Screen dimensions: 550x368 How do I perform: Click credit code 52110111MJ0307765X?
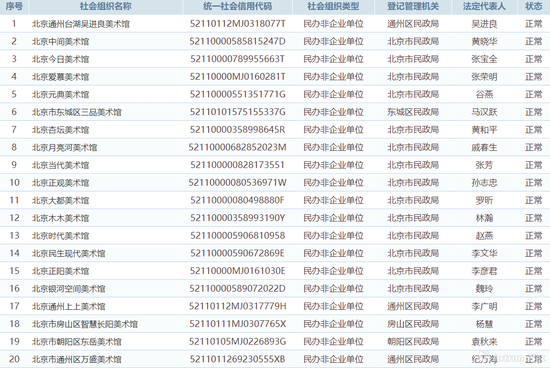click(x=237, y=324)
